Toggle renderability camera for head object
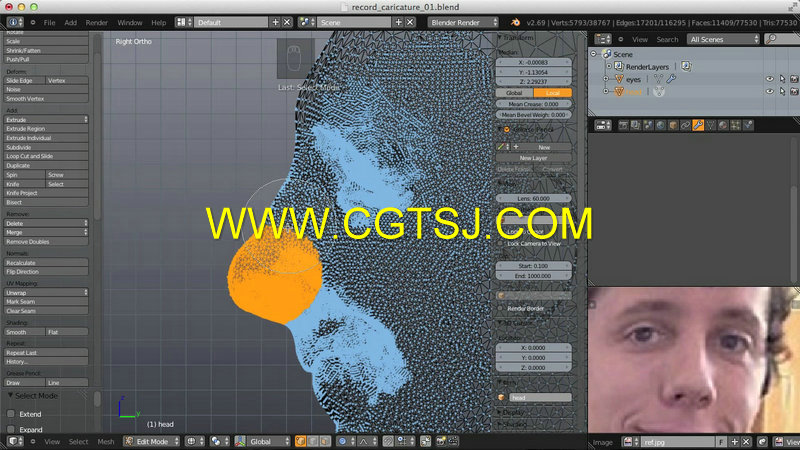Viewport: 800px width, 450px height. pos(794,92)
